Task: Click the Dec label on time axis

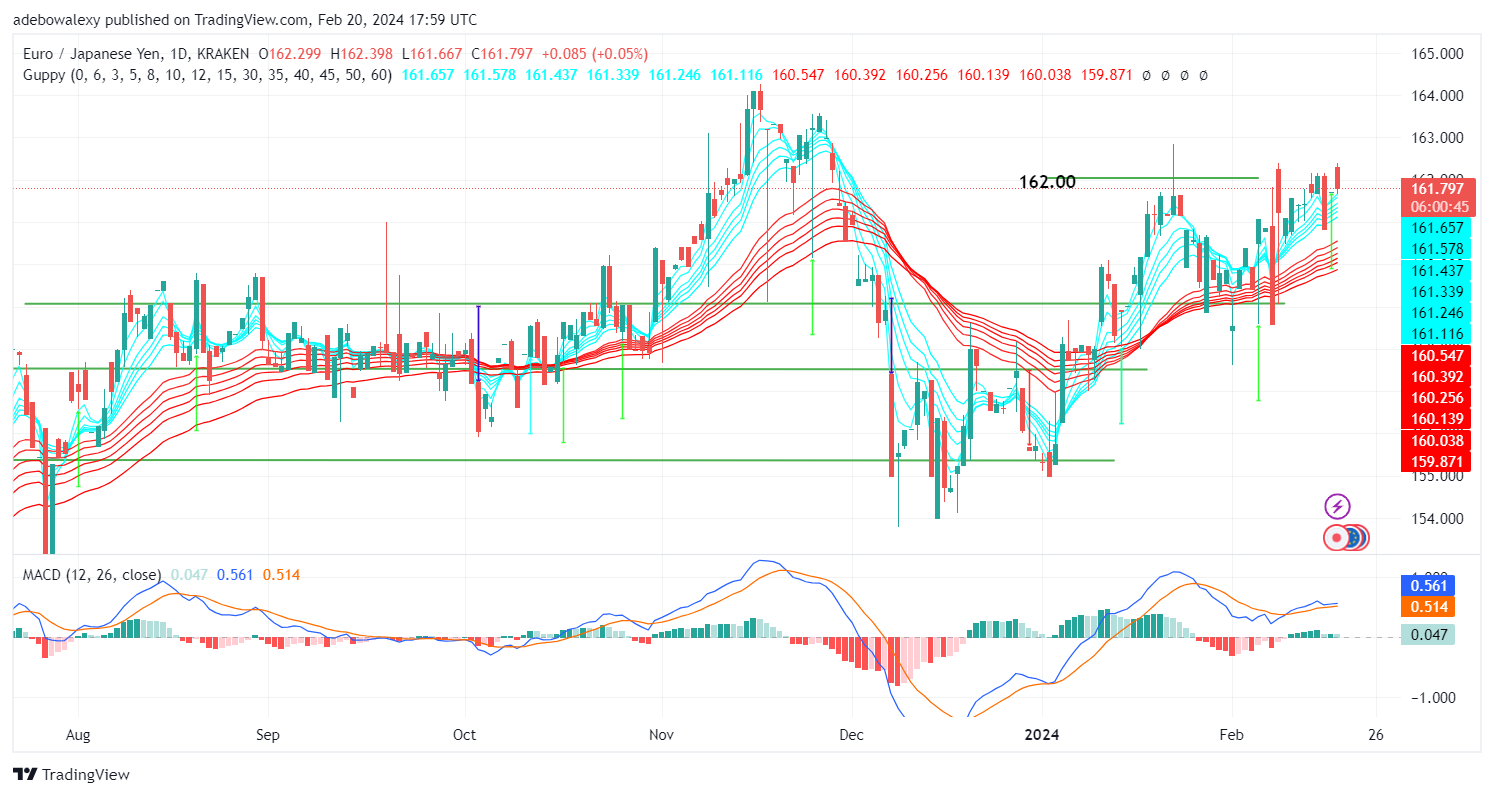Action: (849, 735)
